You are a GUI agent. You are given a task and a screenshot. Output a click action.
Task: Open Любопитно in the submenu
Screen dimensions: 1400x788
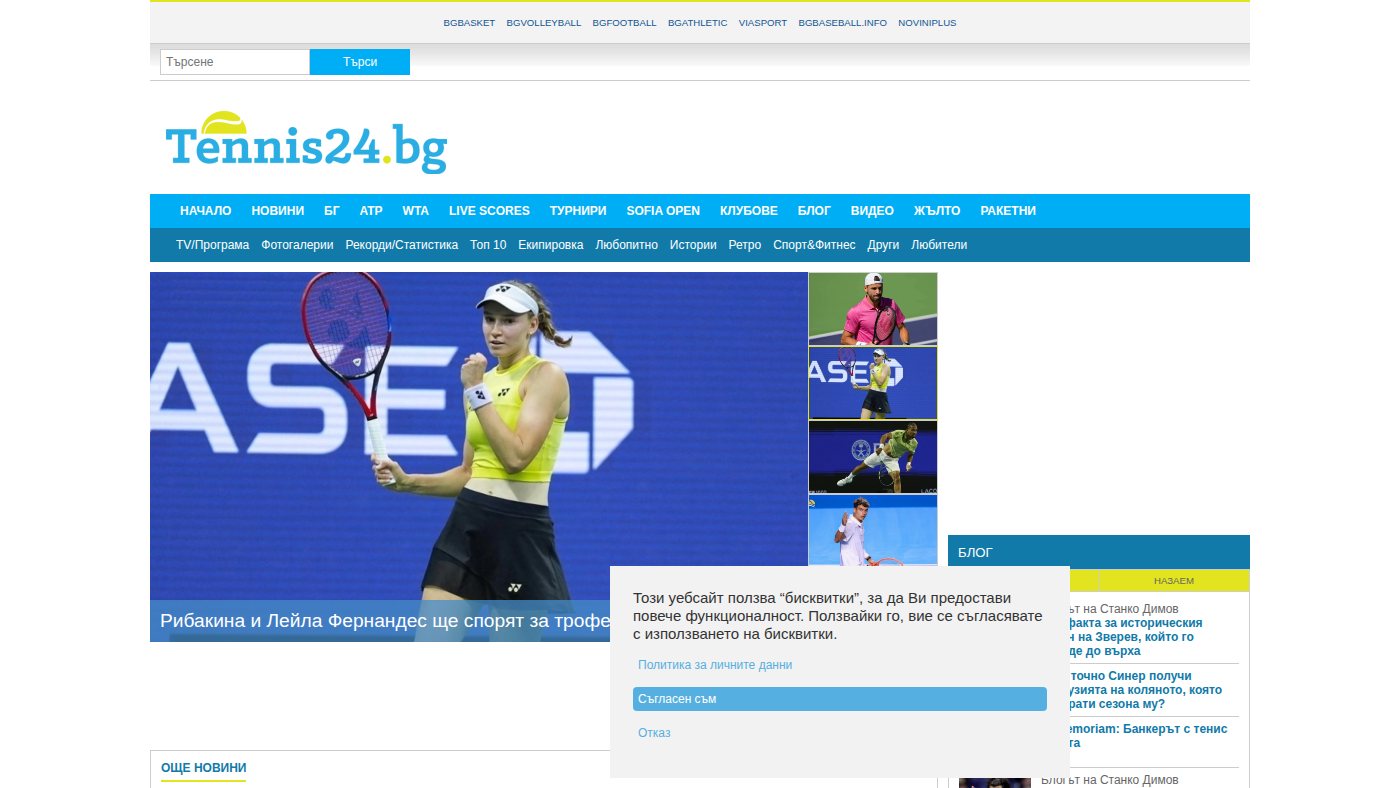[627, 245]
